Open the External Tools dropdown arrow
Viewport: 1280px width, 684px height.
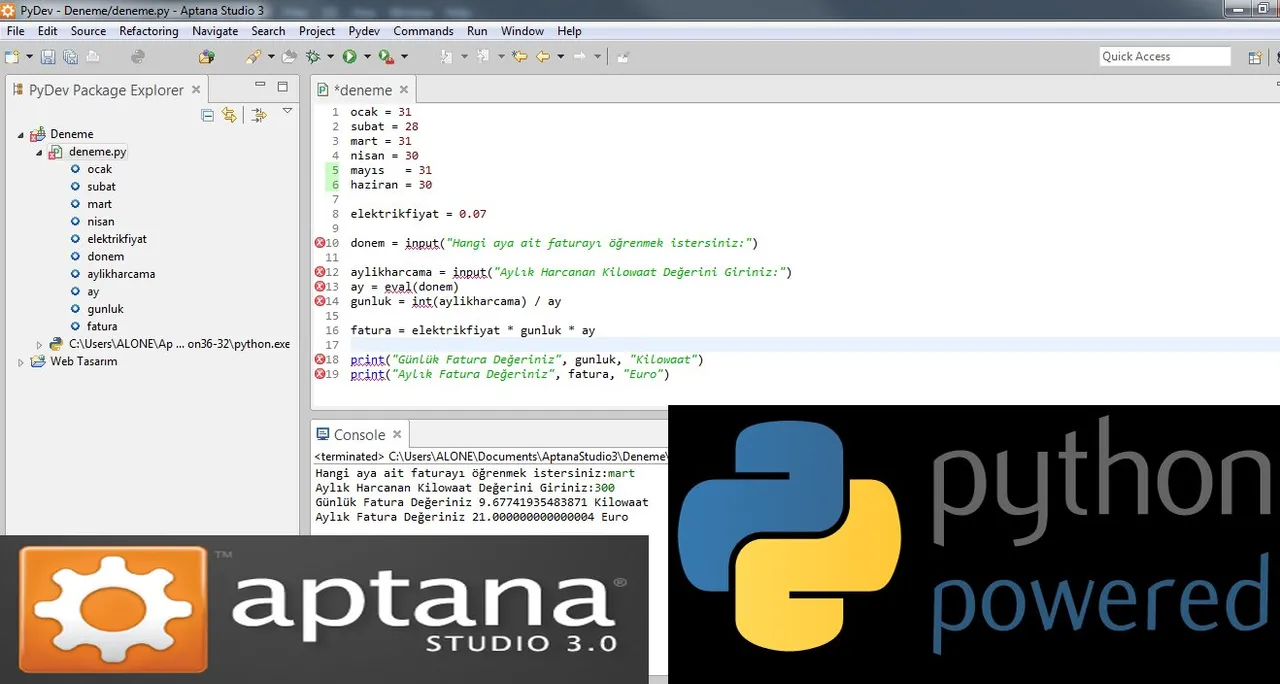pos(404,57)
